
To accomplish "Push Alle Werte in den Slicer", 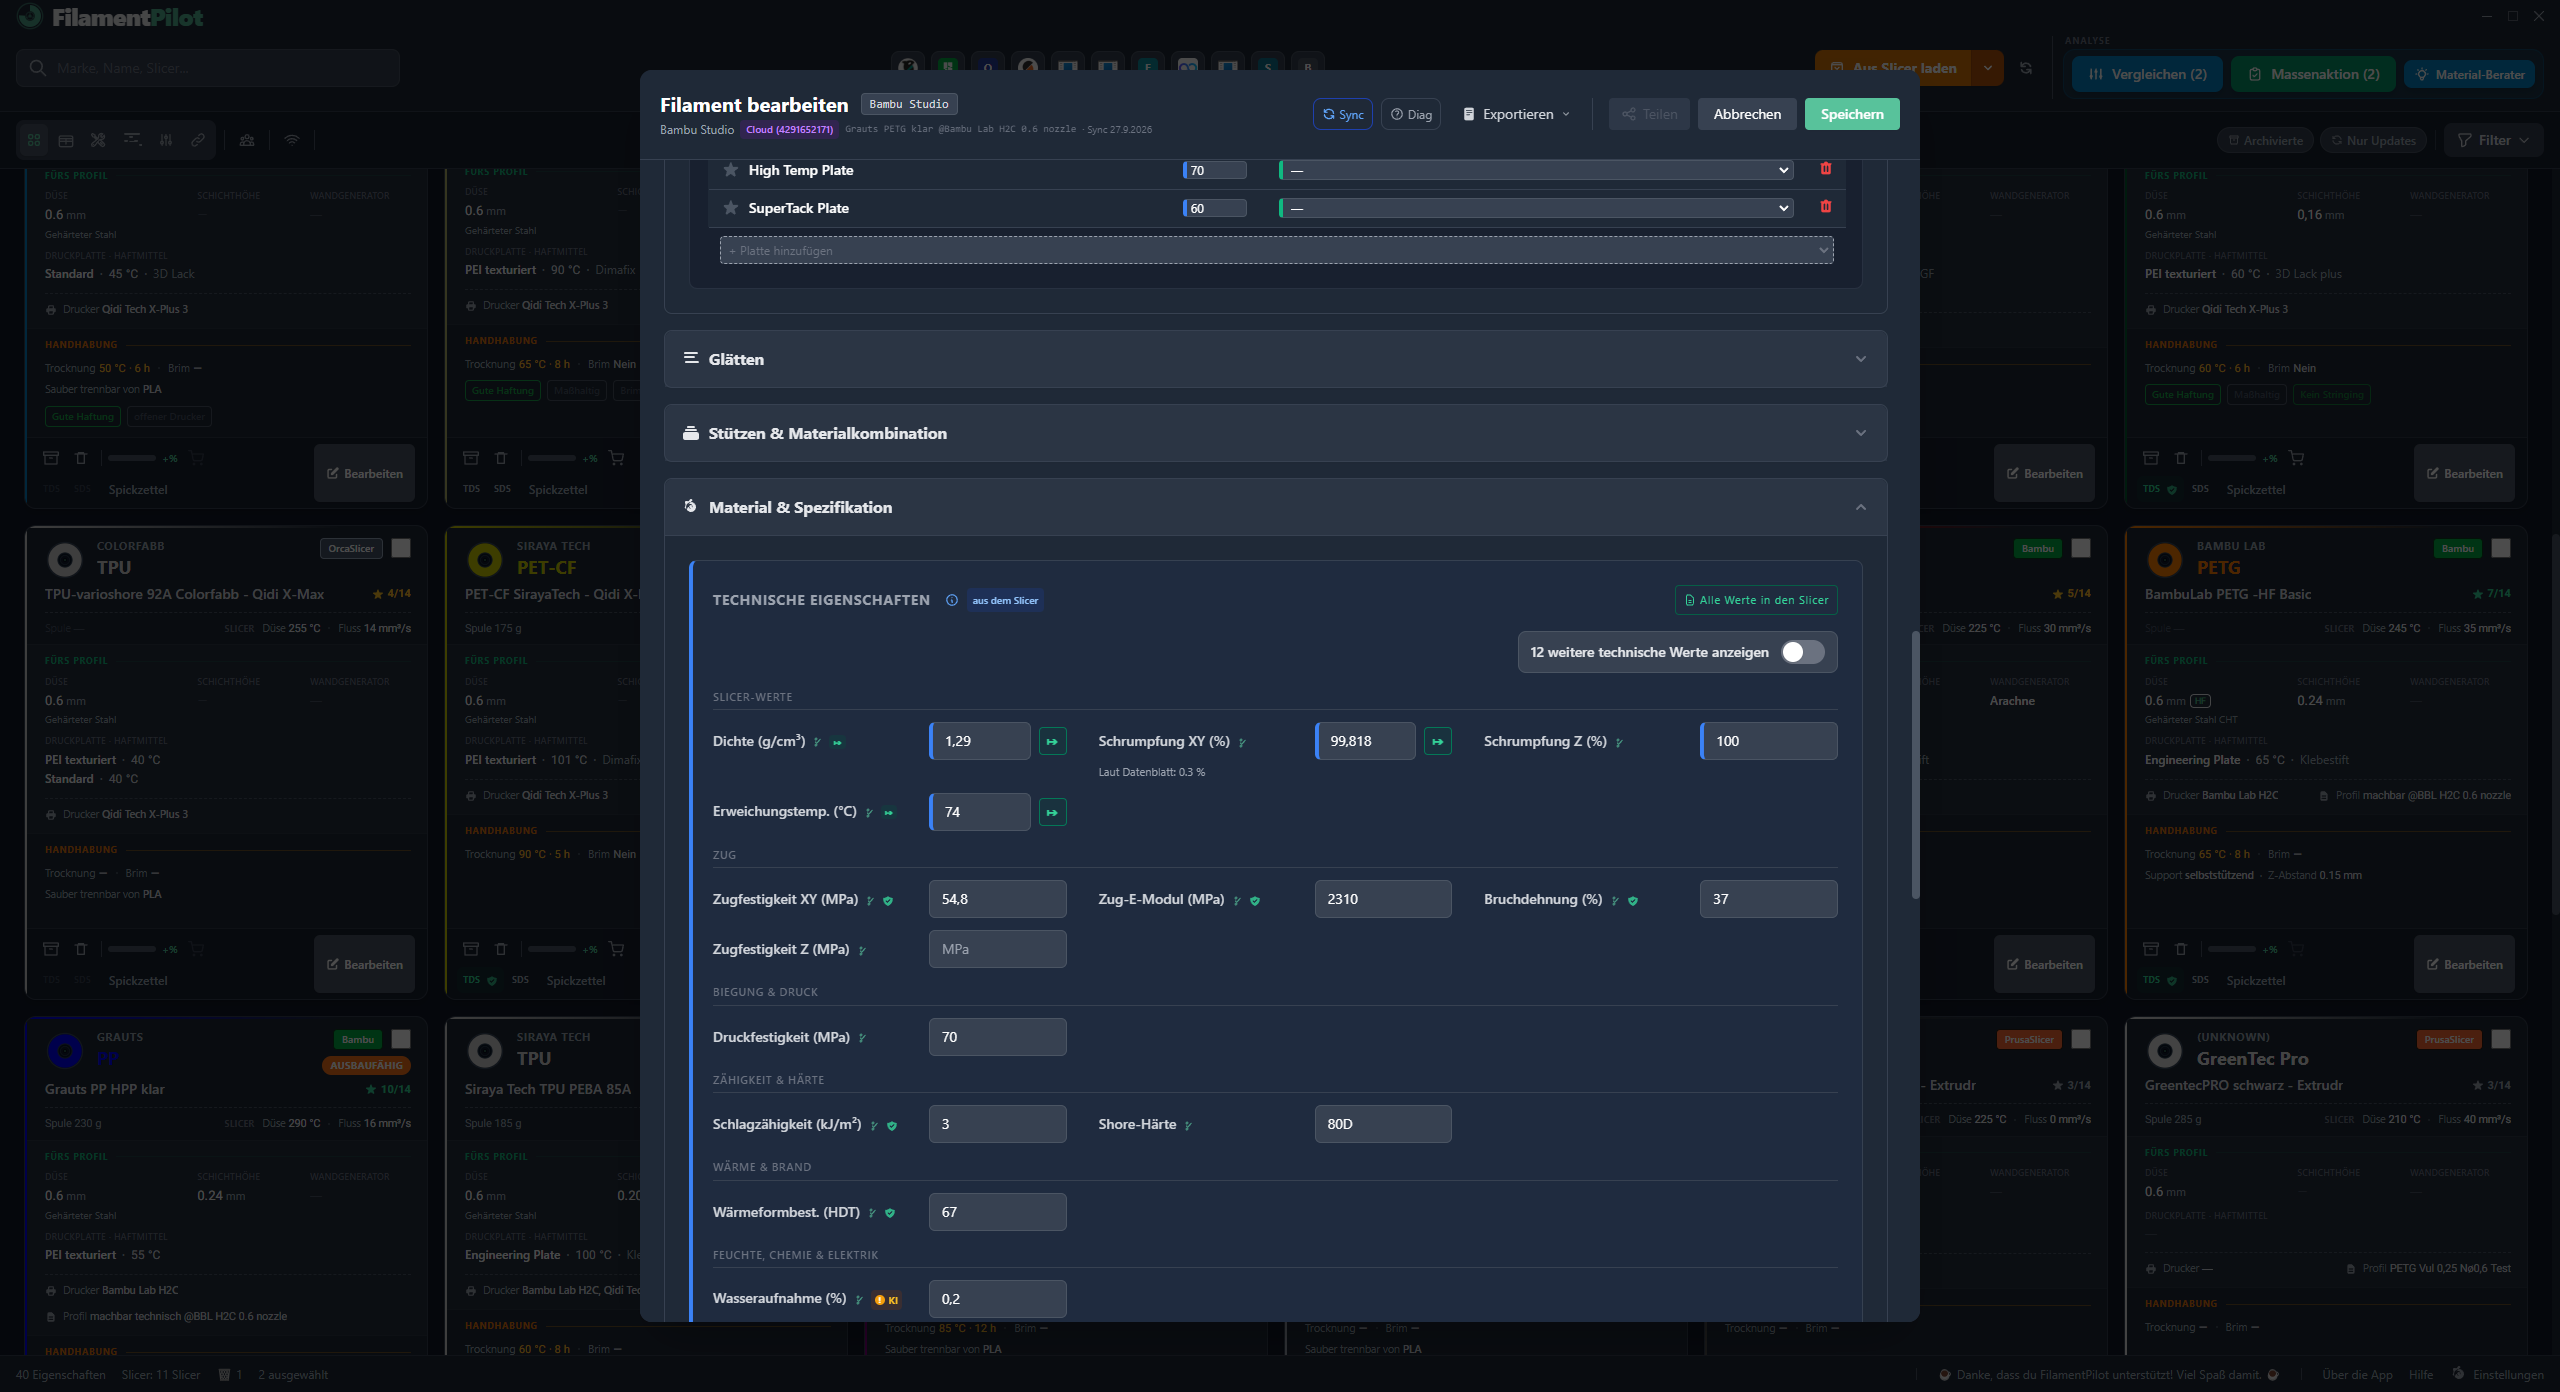I will click(x=1756, y=600).
